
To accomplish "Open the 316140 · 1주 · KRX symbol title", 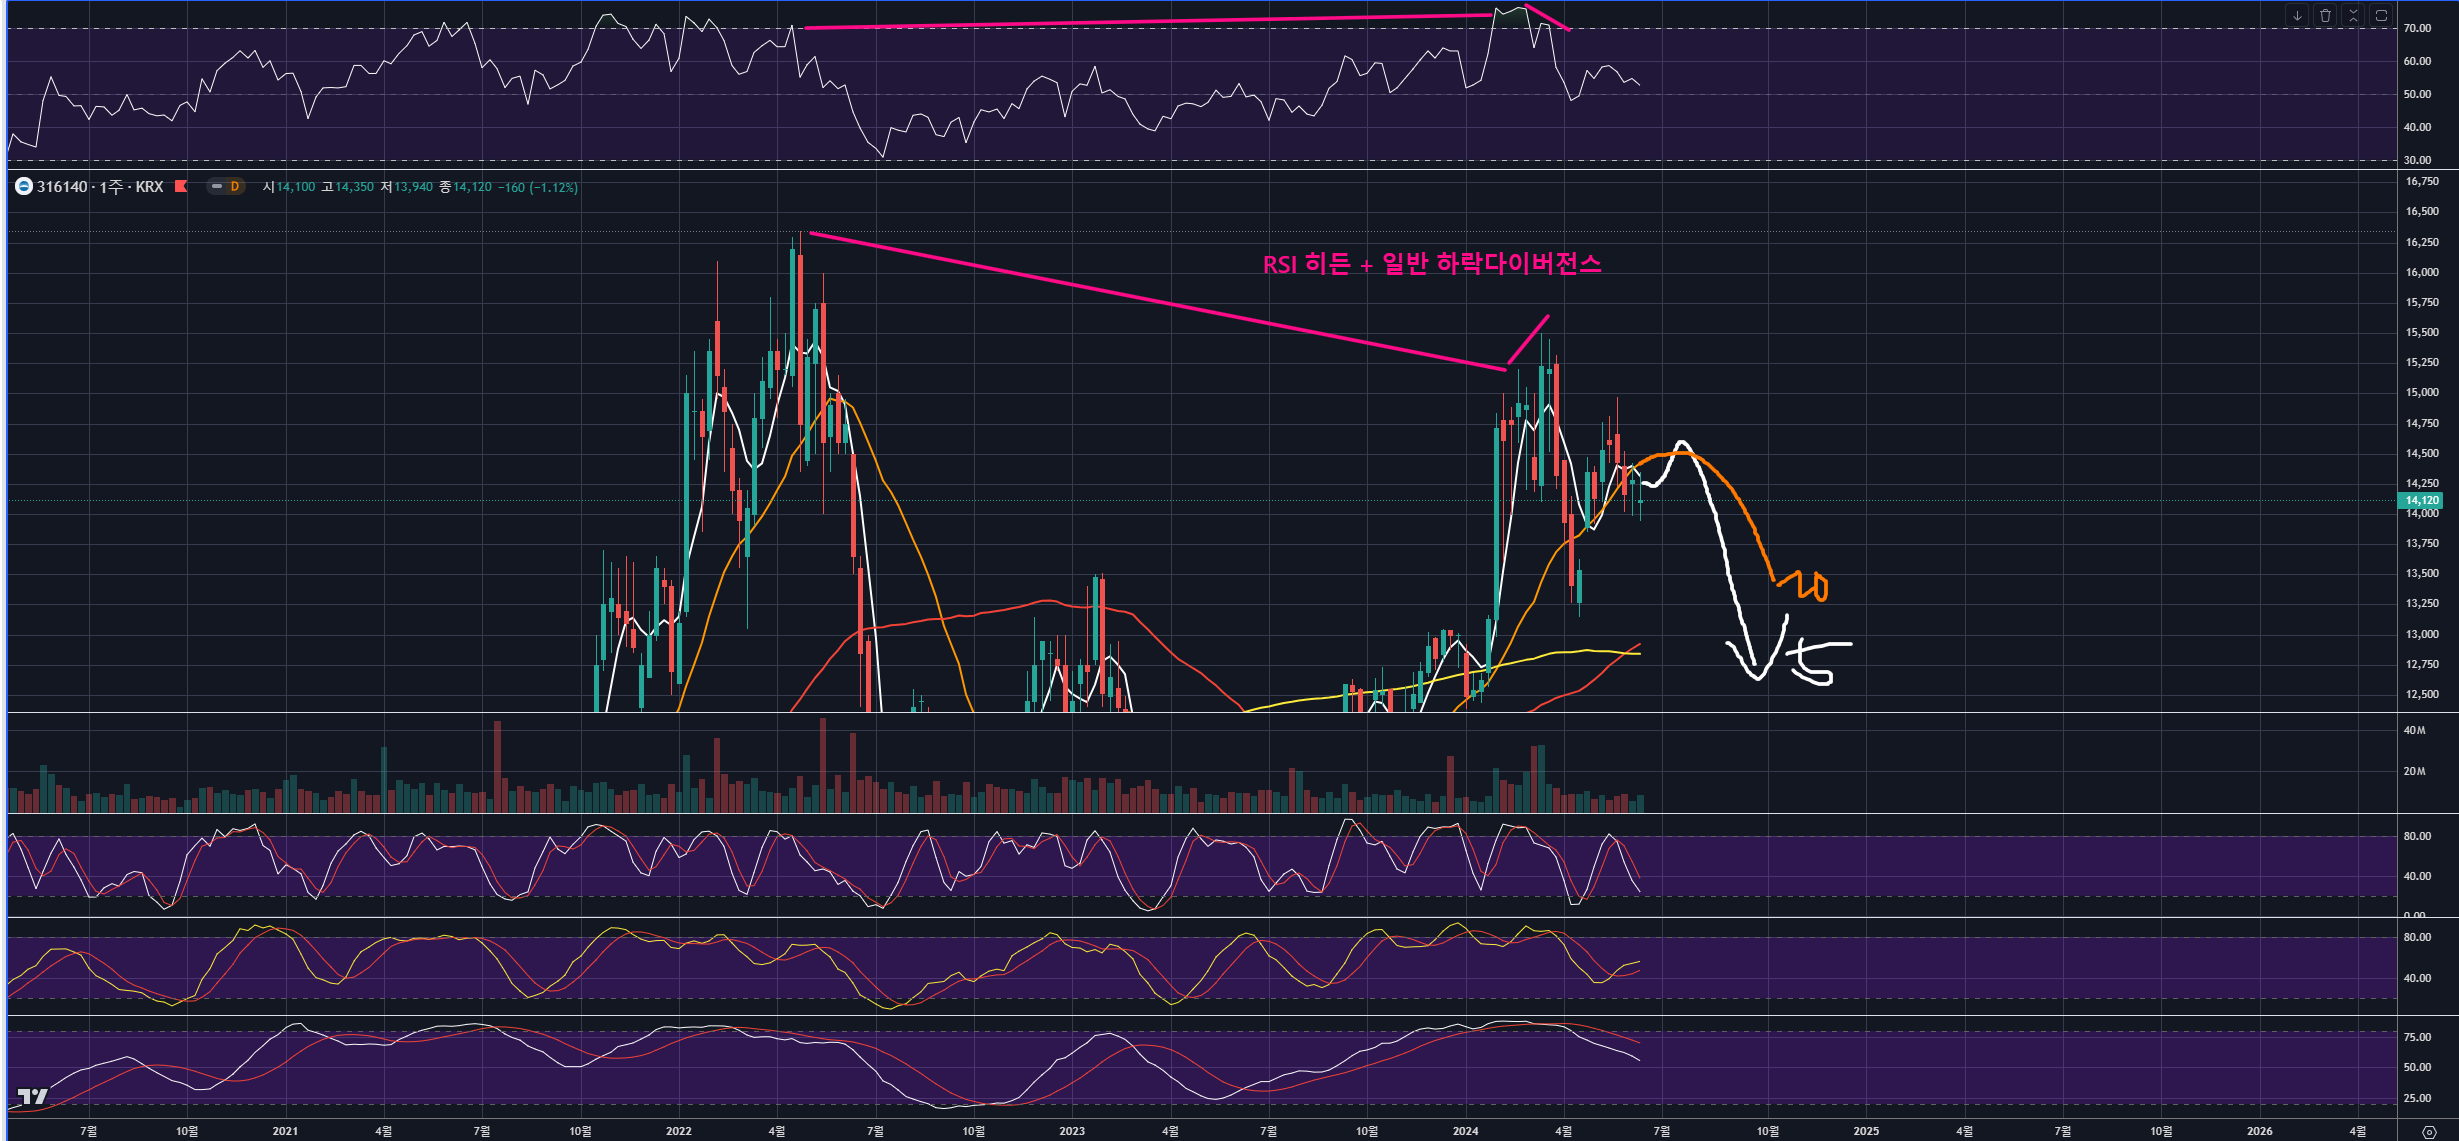I will [x=100, y=187].
